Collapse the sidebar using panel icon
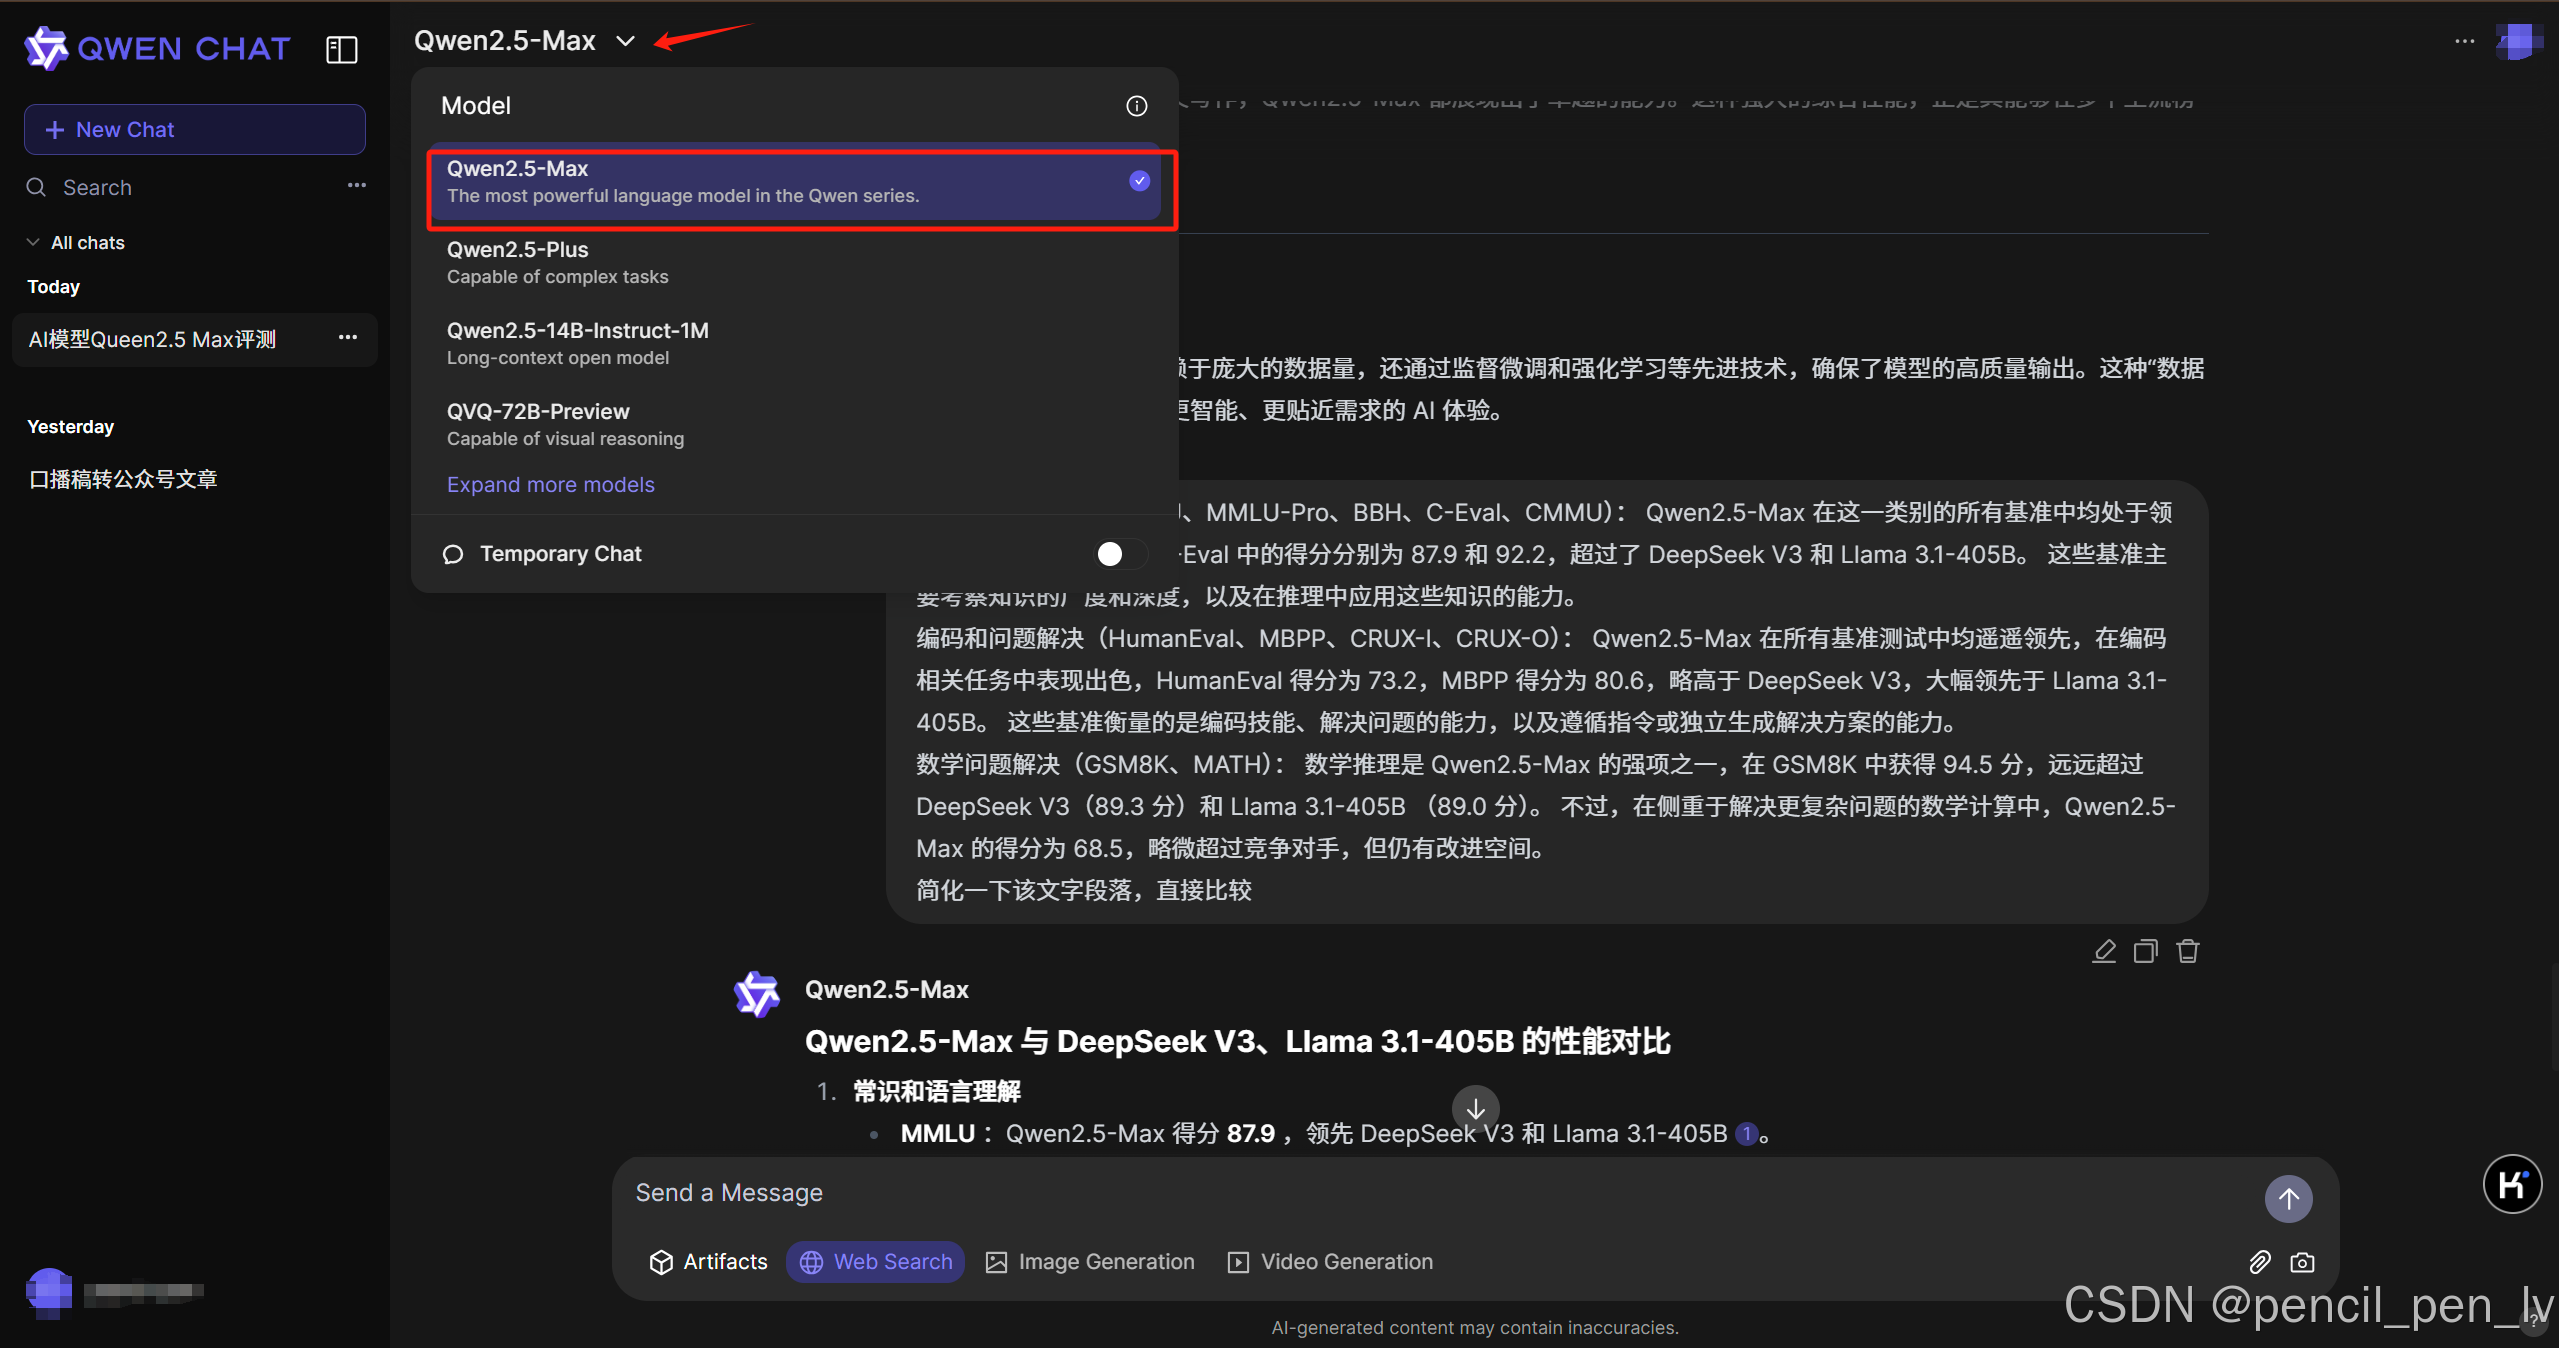The width and height of the screenshot is (2559, 1348). [x=341, y=49]
